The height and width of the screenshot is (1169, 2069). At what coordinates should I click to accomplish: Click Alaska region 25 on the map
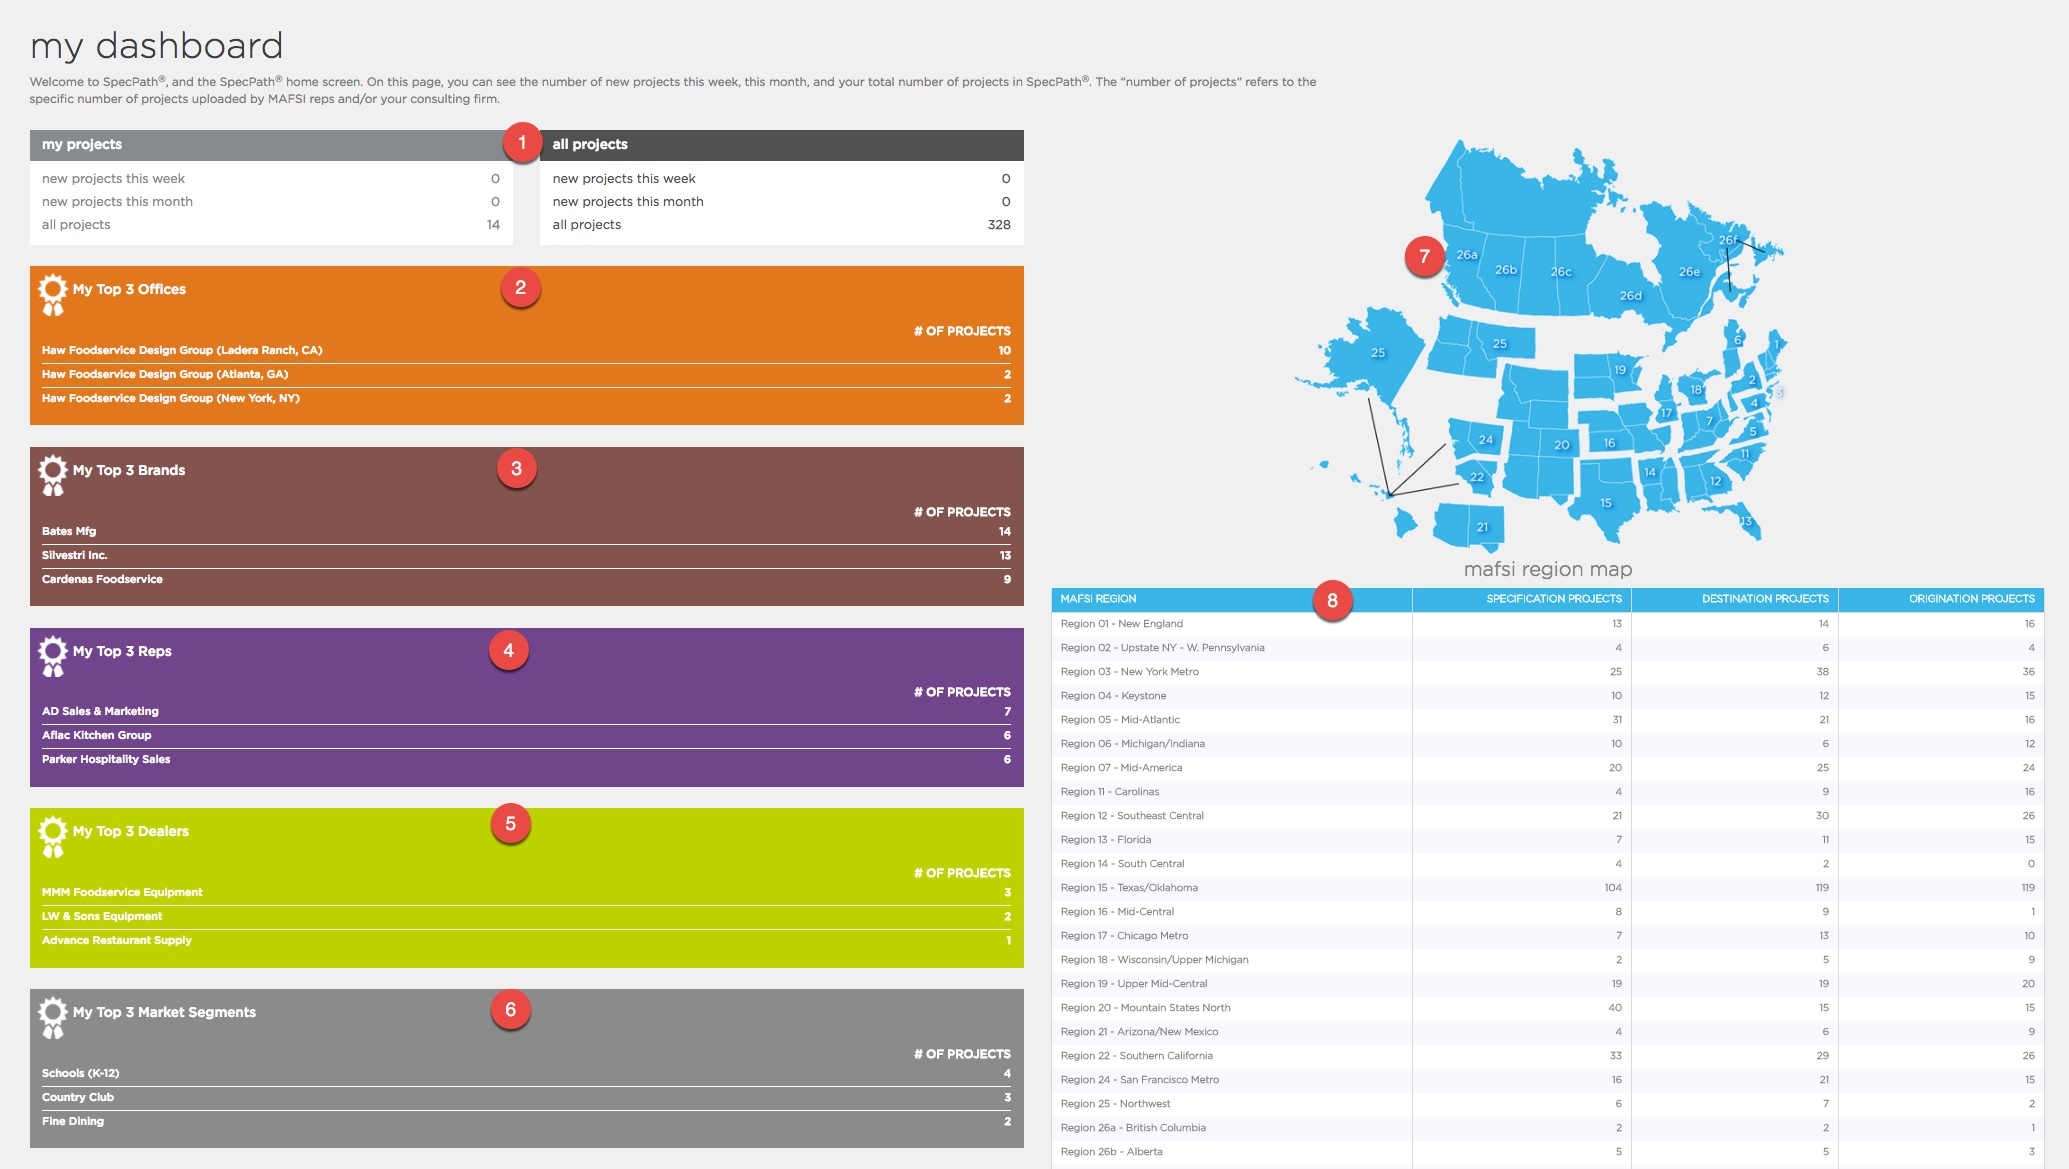click(1376, 353)
